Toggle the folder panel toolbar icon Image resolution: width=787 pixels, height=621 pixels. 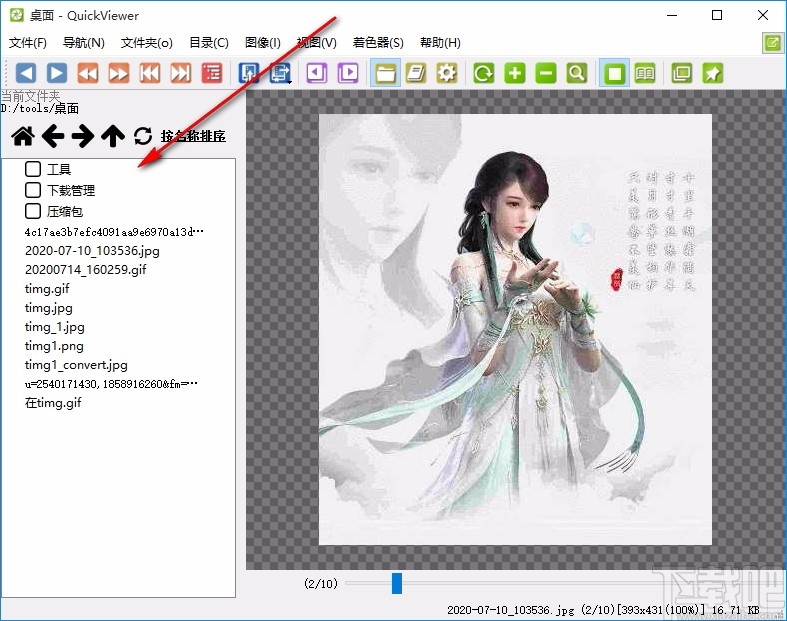coord(385,73)
